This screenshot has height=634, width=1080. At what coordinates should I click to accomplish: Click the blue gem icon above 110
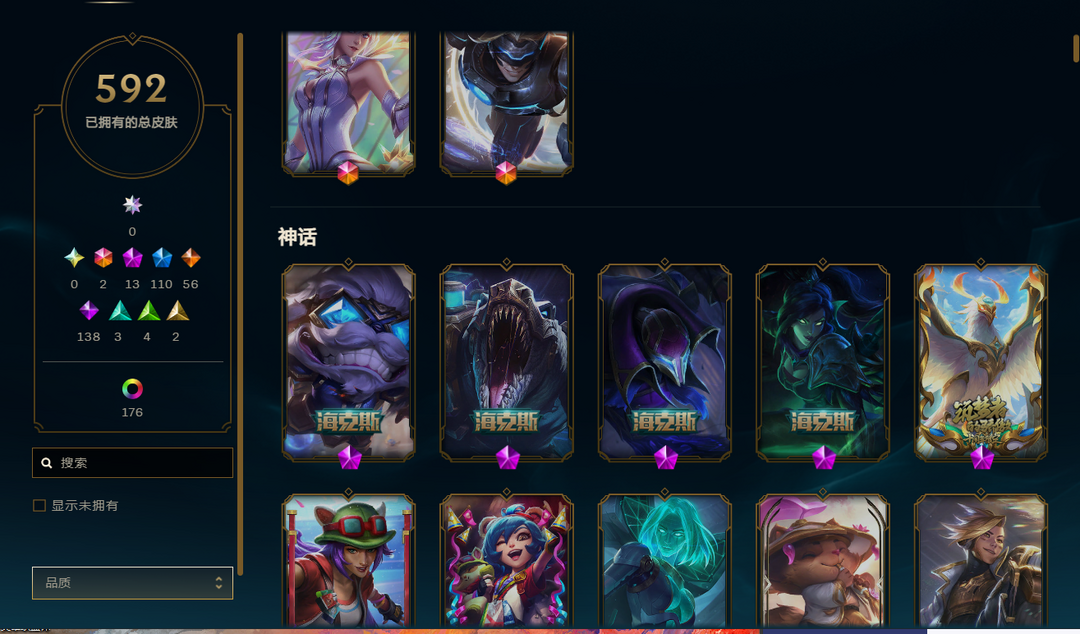[x=162, y=258]
